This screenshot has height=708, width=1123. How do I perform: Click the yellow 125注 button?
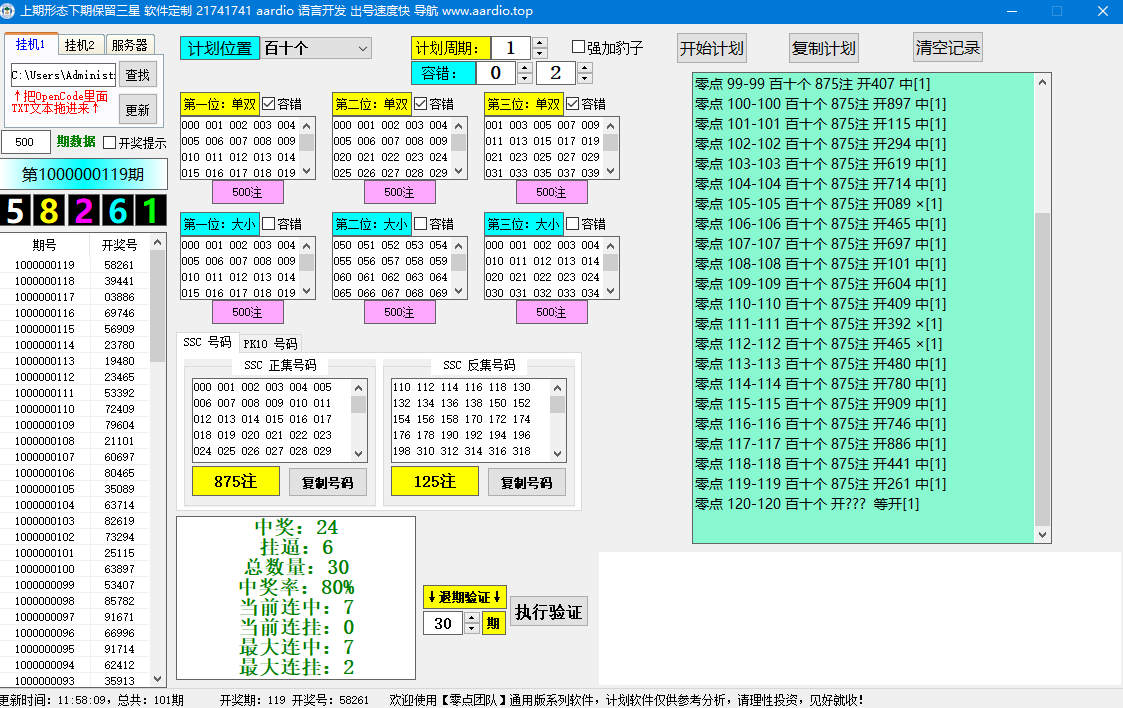pyautogui.click(x=435, y=481)
